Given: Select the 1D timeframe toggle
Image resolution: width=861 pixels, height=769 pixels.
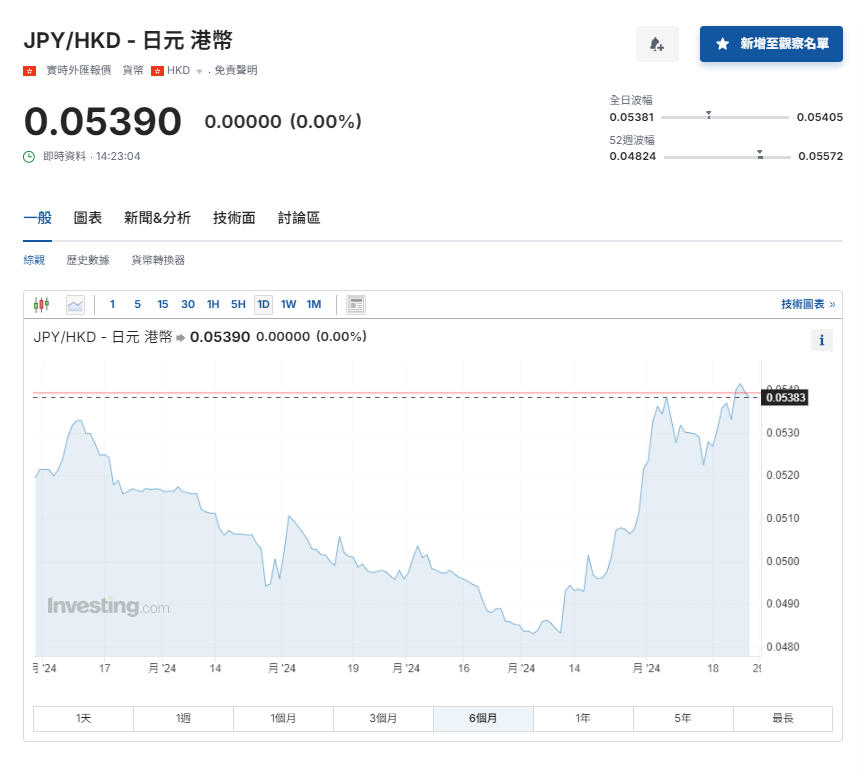Looking at the screenshot, I should (x=262, y=304).
